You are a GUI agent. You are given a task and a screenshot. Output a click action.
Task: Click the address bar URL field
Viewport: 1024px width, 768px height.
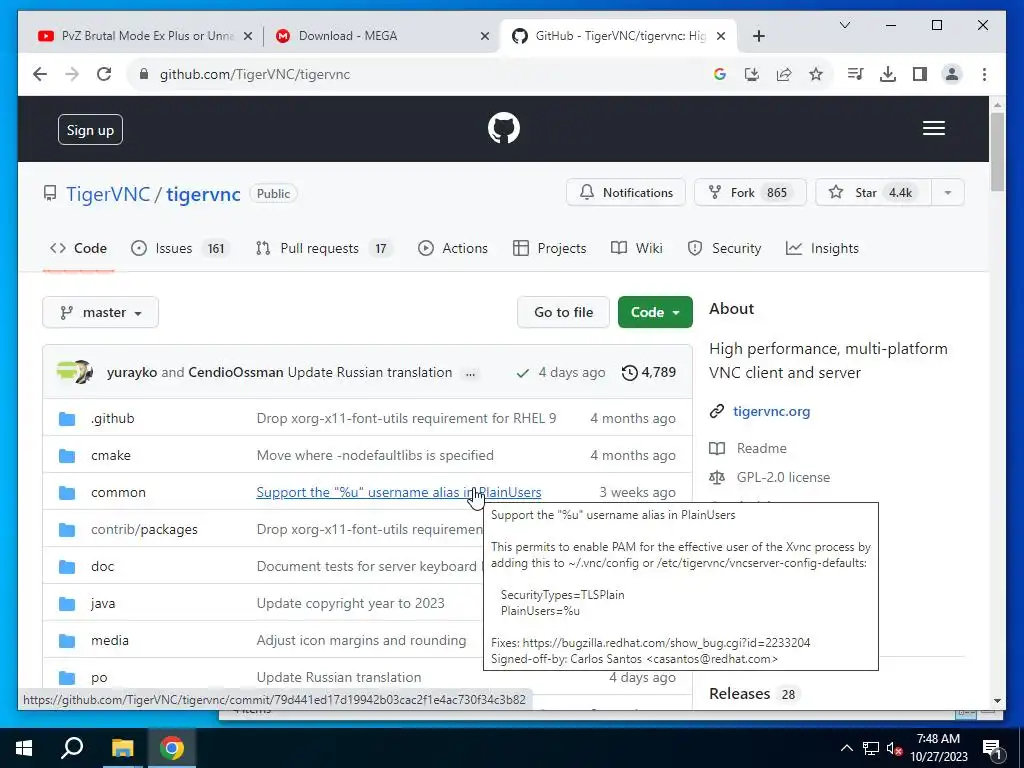click(x=418, y=74)
